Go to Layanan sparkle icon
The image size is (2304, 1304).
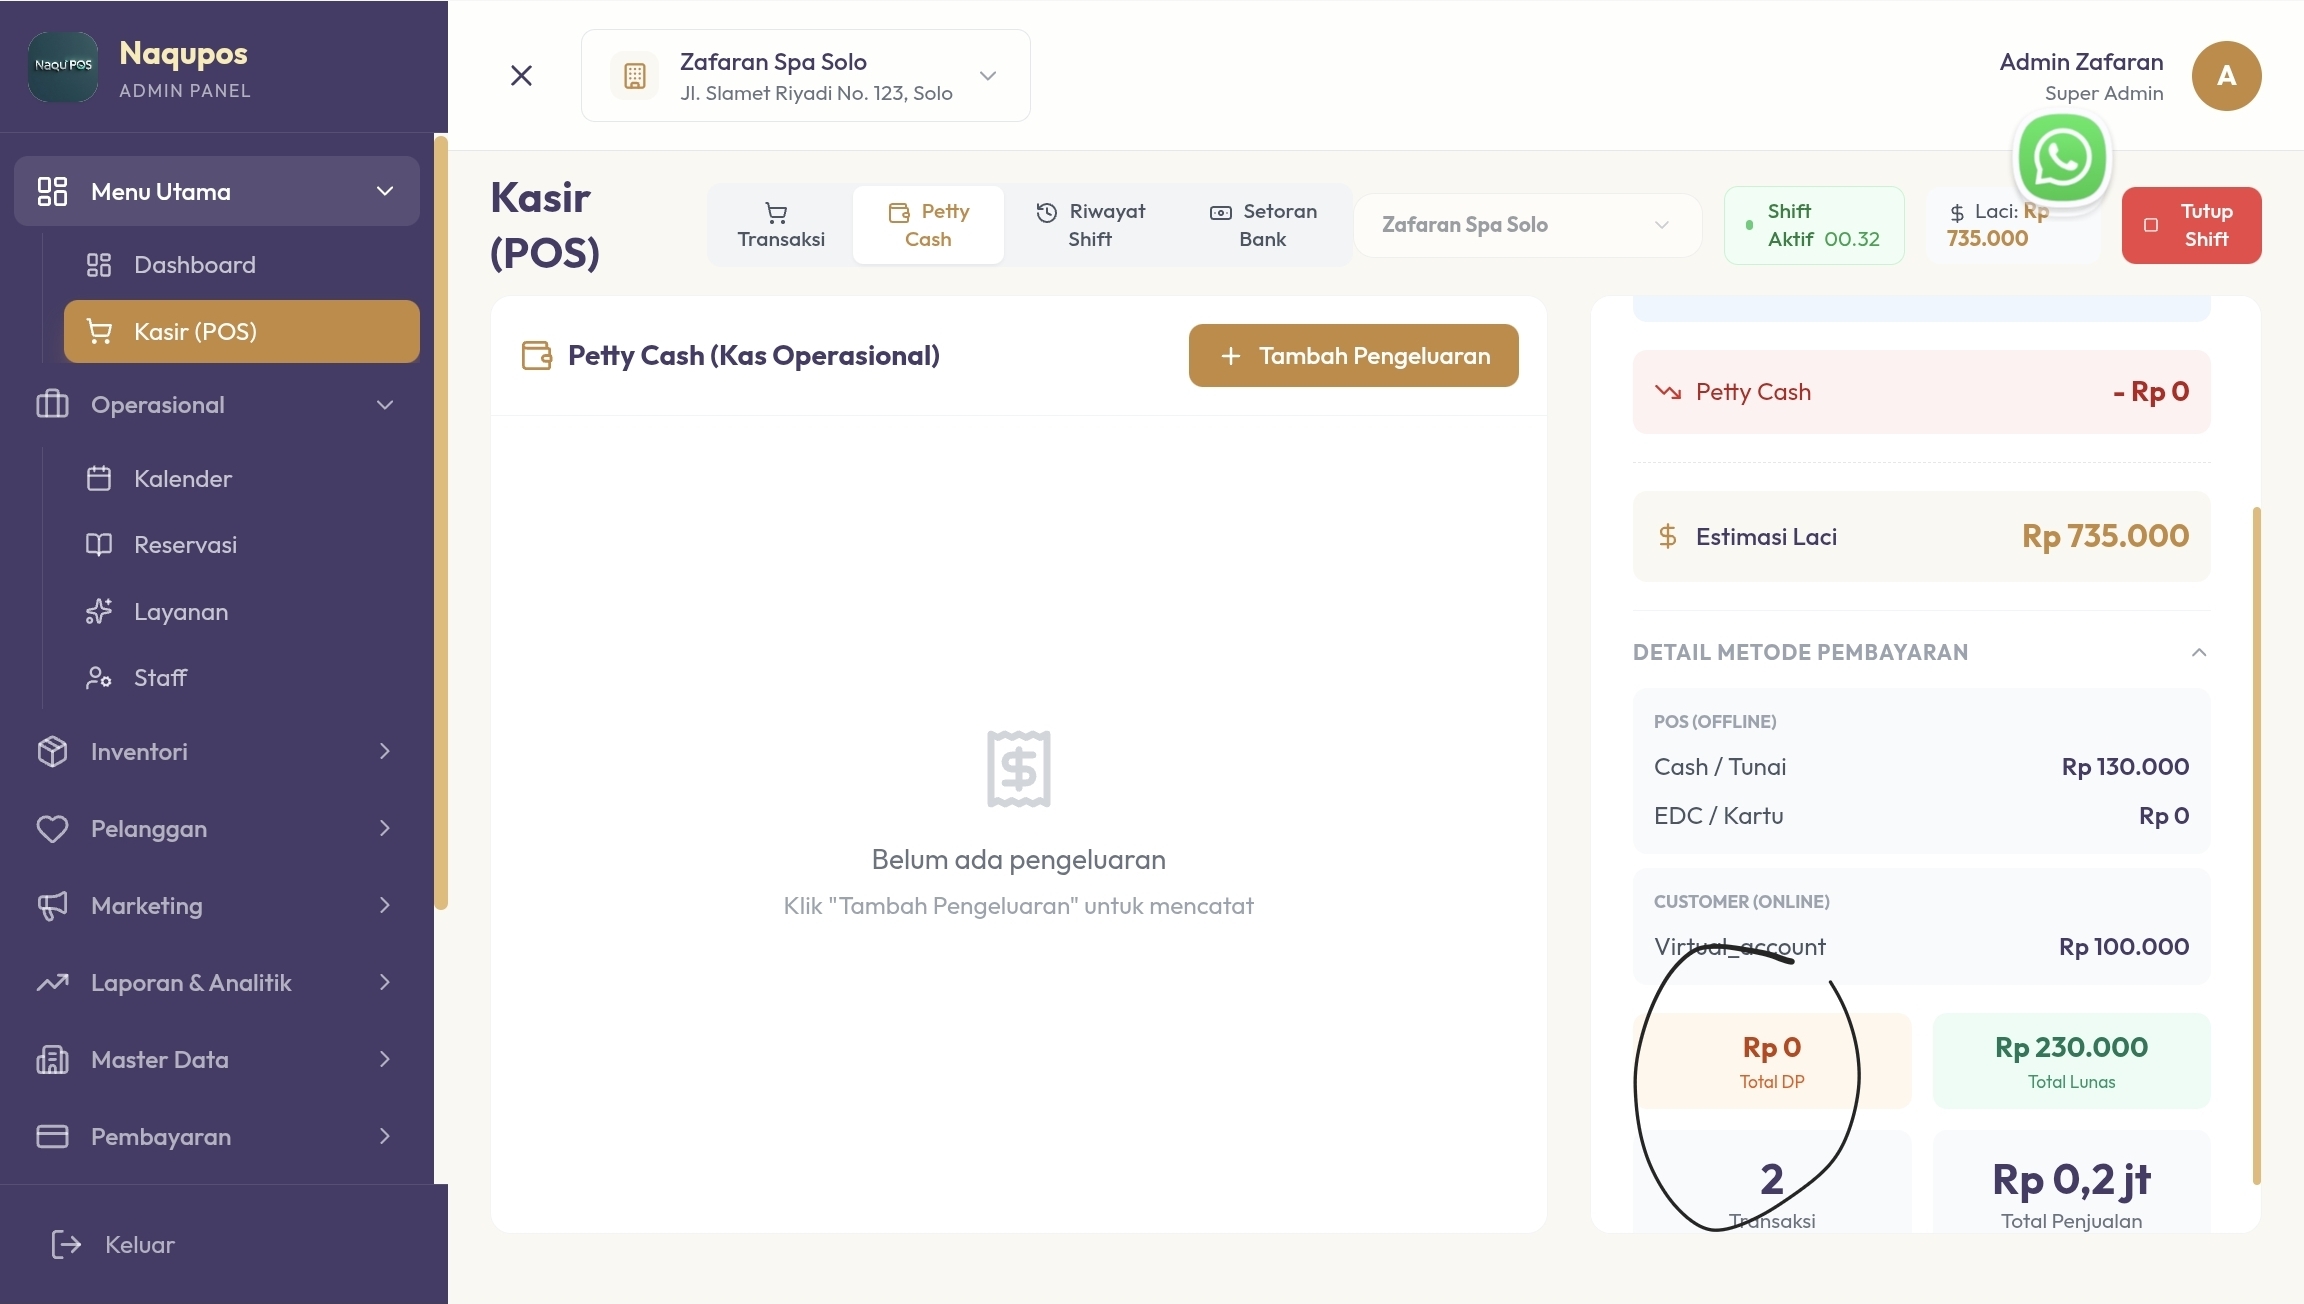click(x=99, y=612)
